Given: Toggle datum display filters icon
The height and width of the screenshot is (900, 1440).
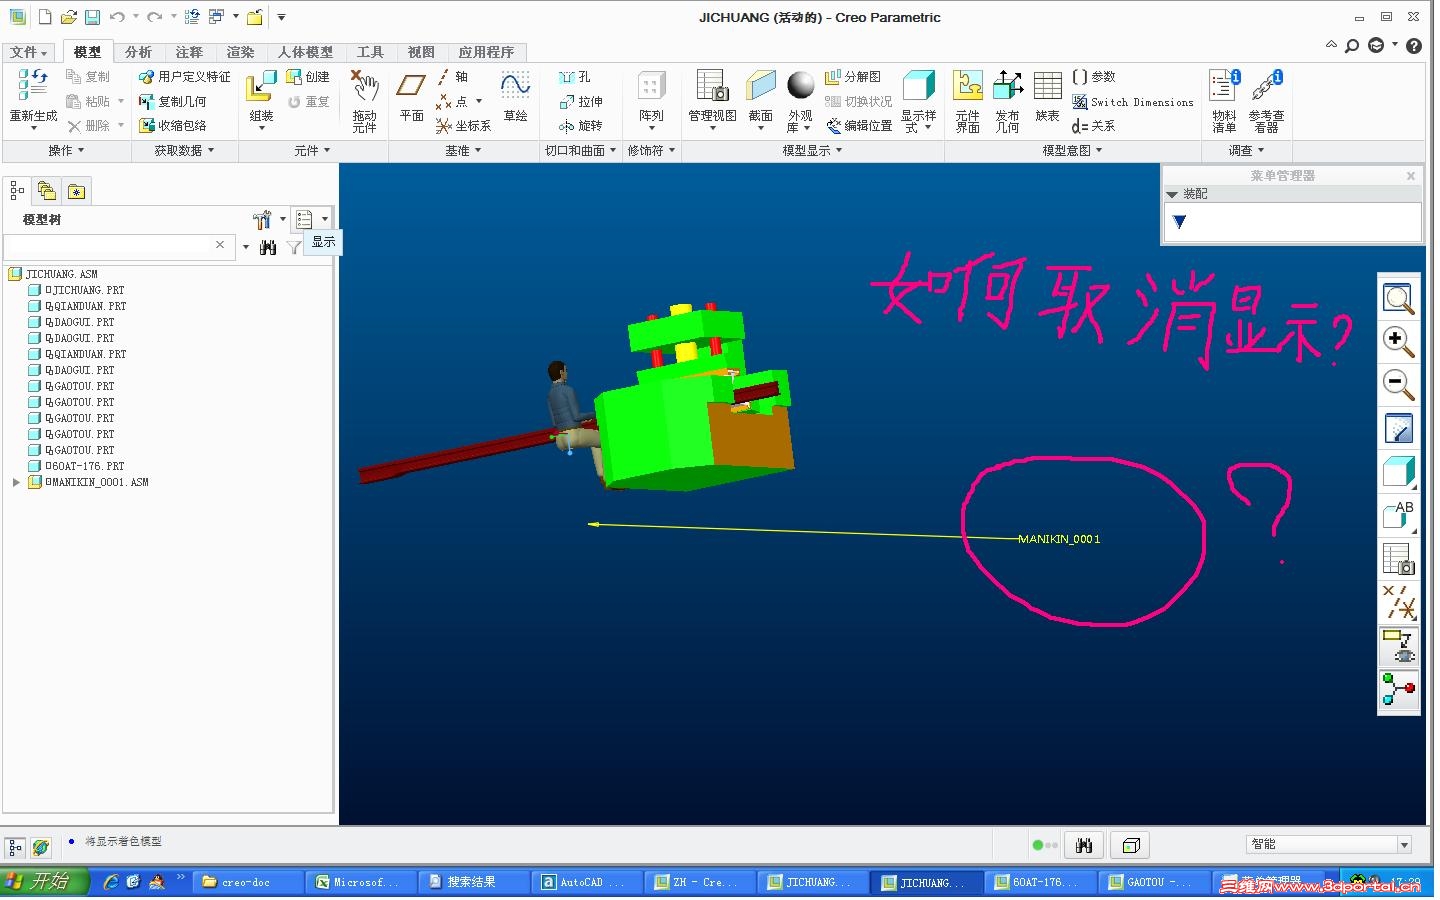Looking at the screenshot, I should pyautogui.click(x=1398, y=602).
